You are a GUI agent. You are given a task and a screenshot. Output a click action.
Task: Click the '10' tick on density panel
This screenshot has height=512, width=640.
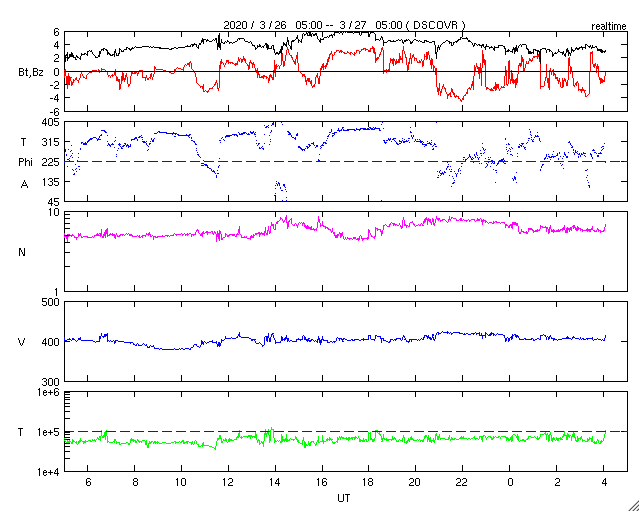(54, 212)
